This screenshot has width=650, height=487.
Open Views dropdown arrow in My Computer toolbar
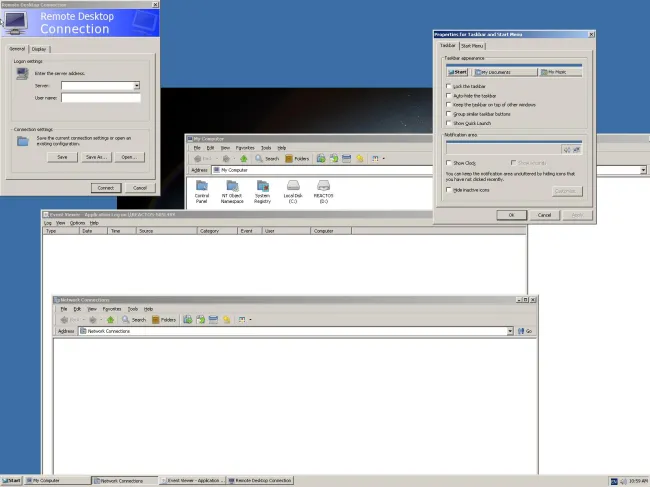tap(383, 158)
